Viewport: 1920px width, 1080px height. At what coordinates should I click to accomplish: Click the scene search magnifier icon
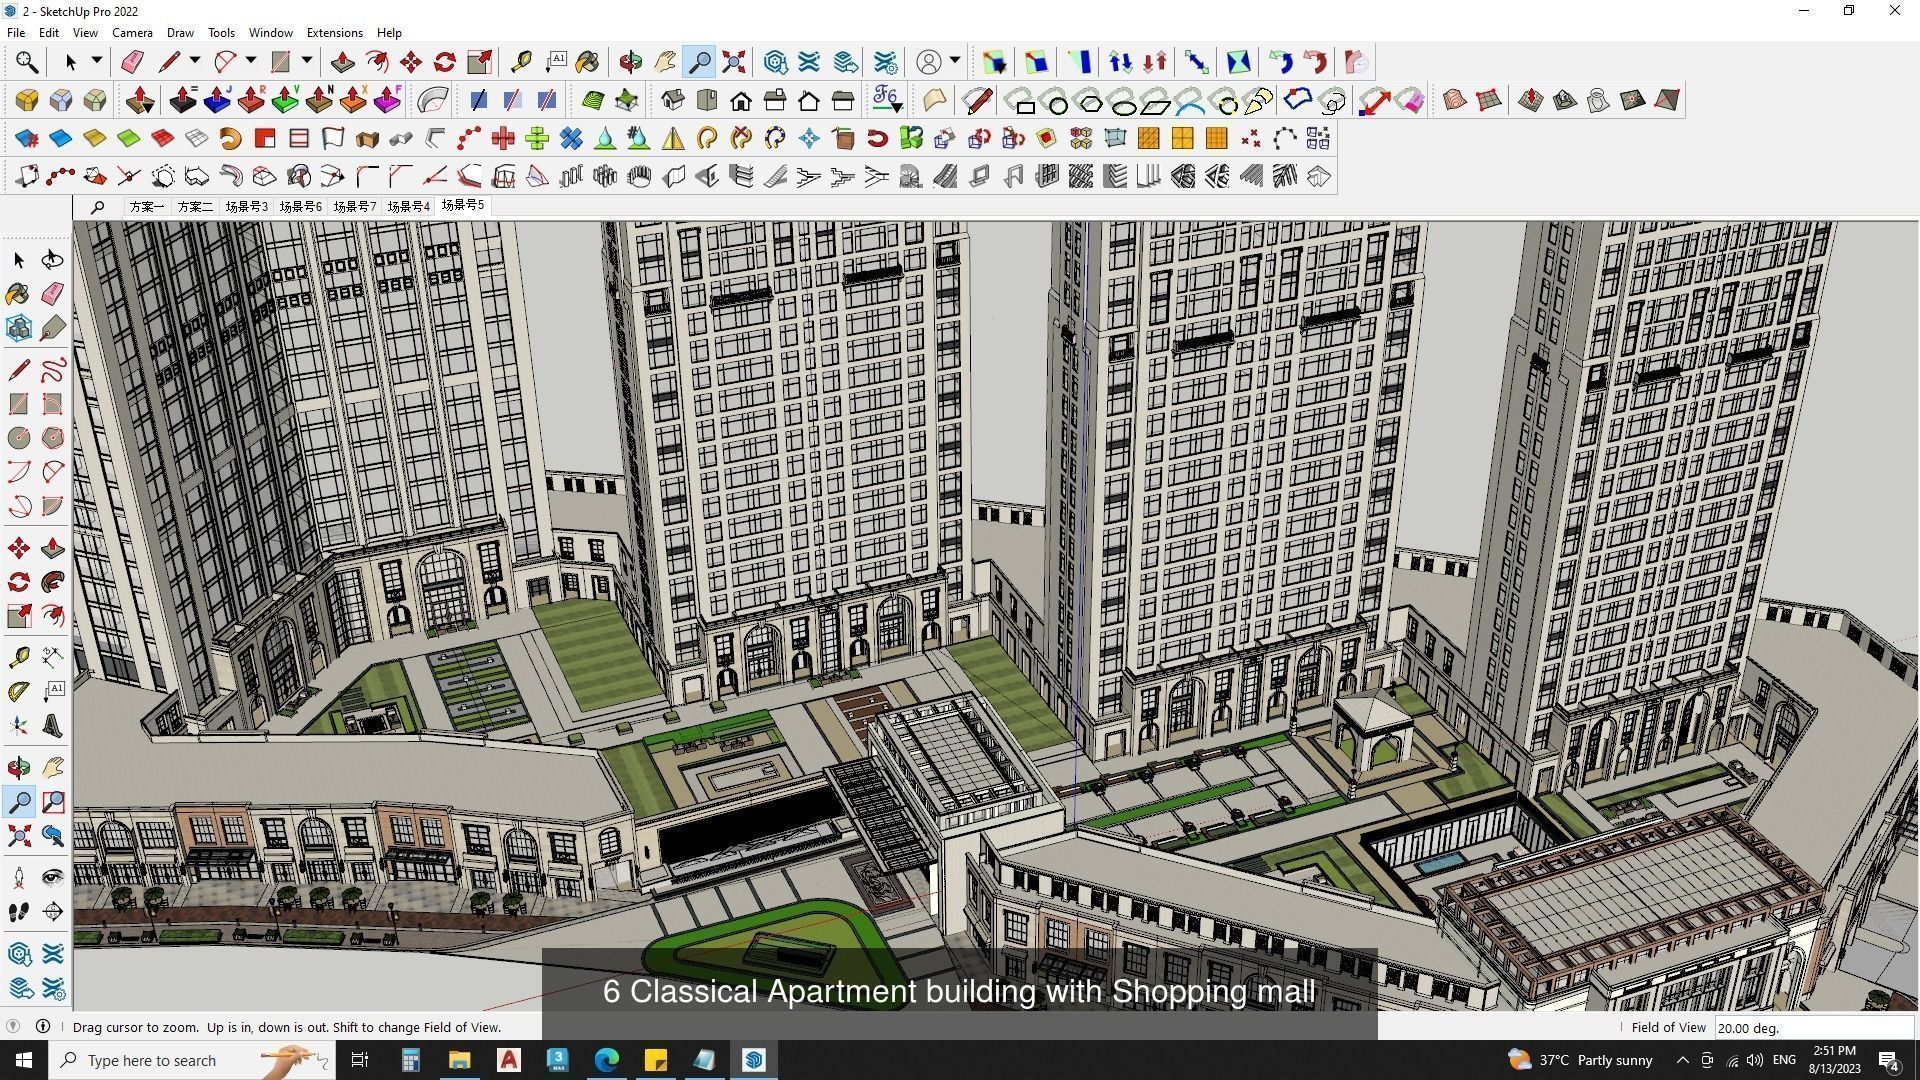[x=97, y=207]
